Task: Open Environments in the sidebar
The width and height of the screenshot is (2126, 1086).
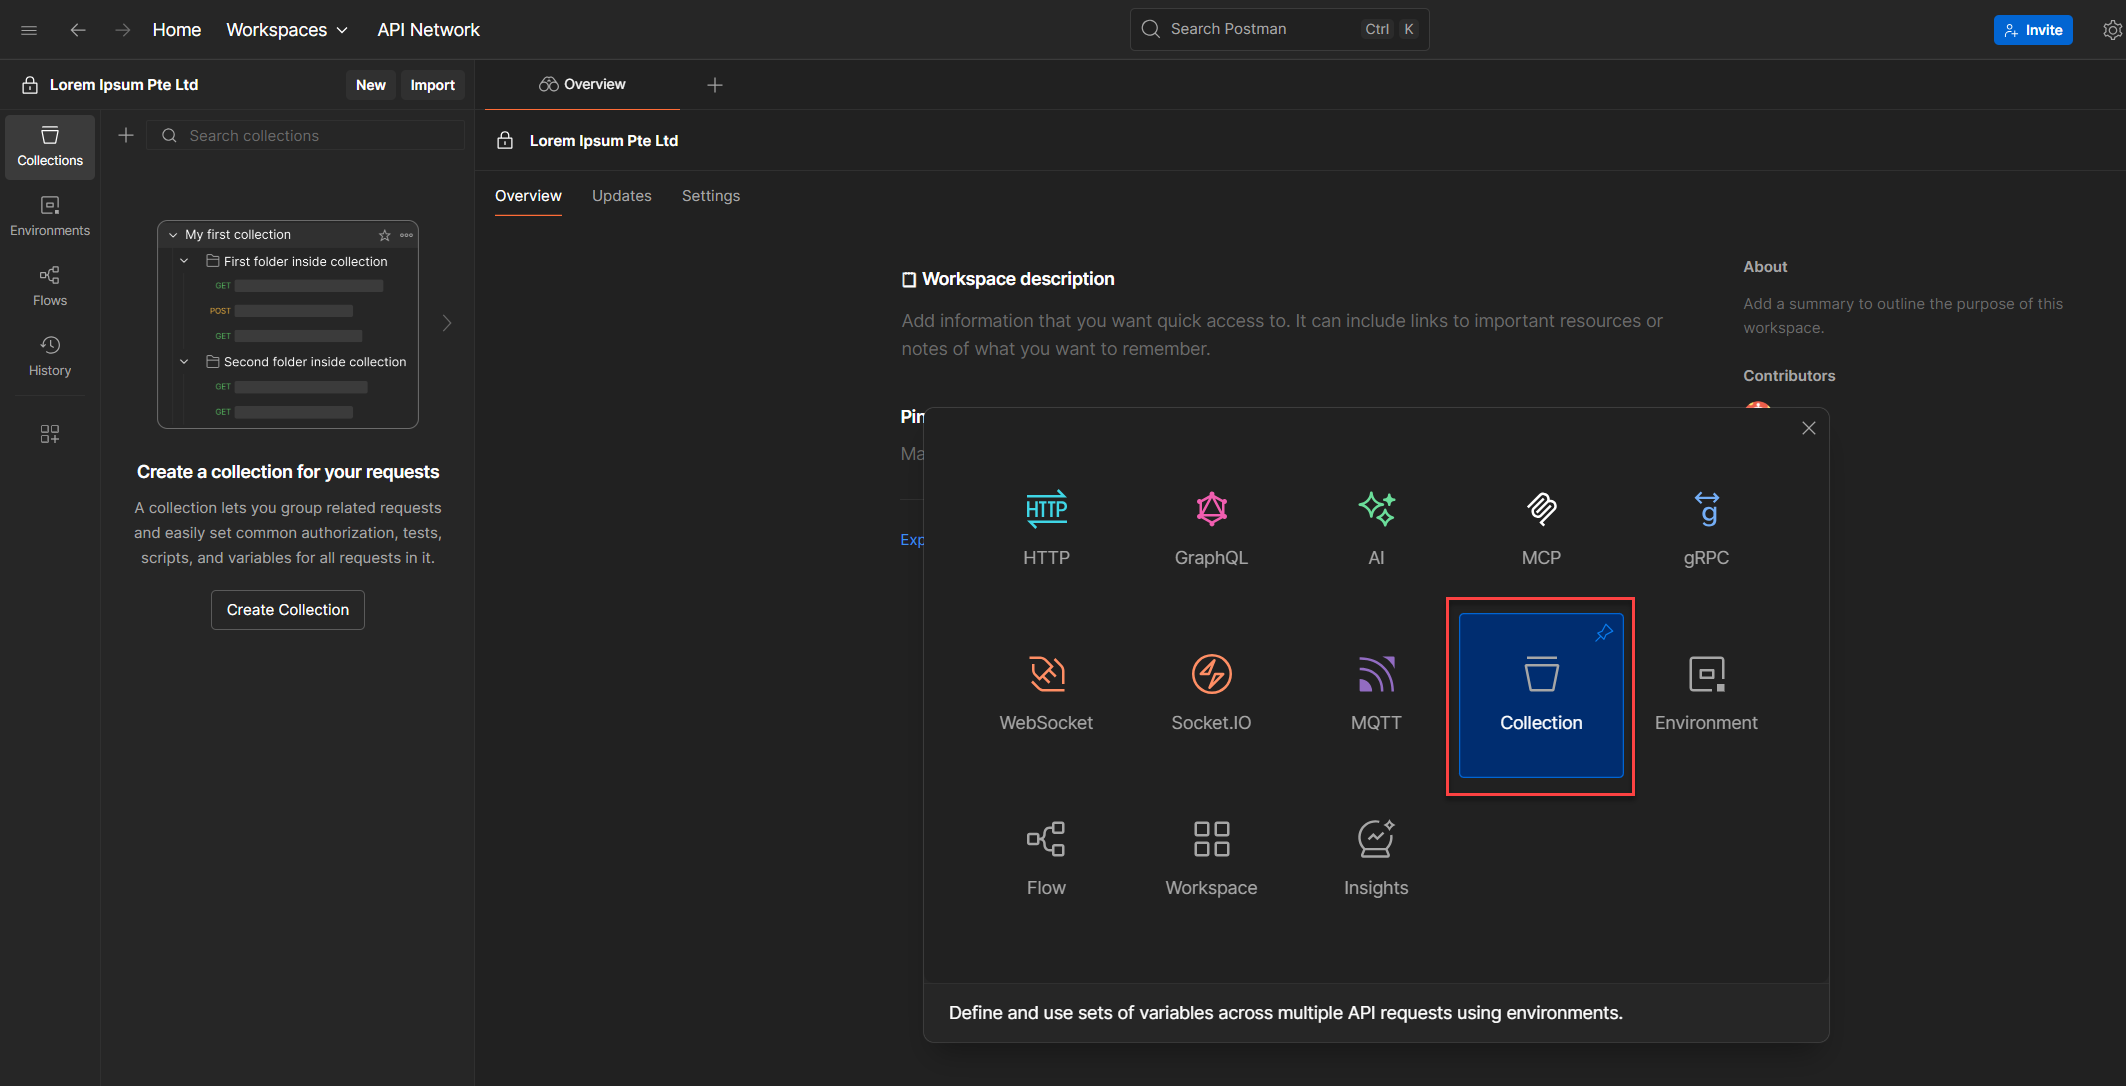Action: point(50,215)
